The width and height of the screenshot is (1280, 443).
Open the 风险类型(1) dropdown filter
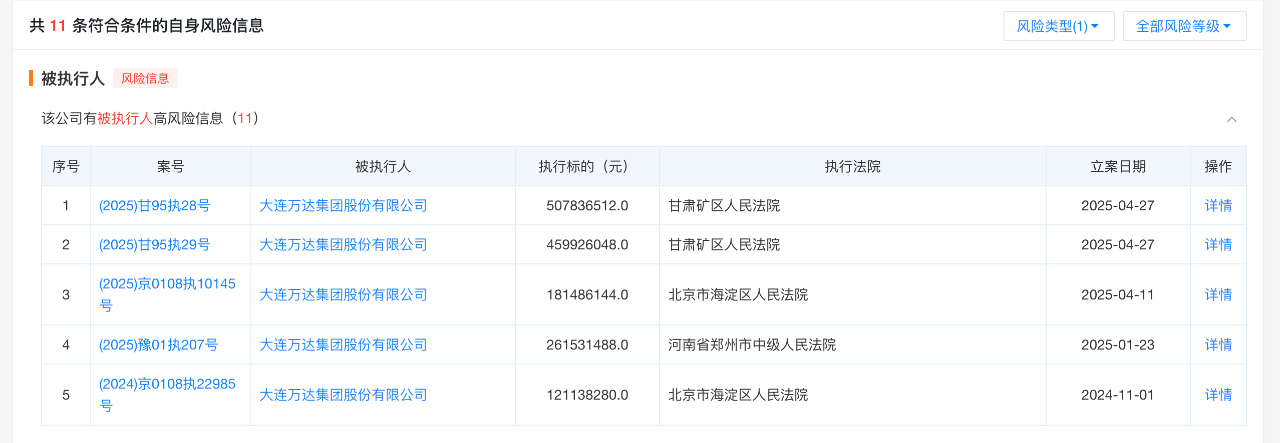[x=1058, y=26]
